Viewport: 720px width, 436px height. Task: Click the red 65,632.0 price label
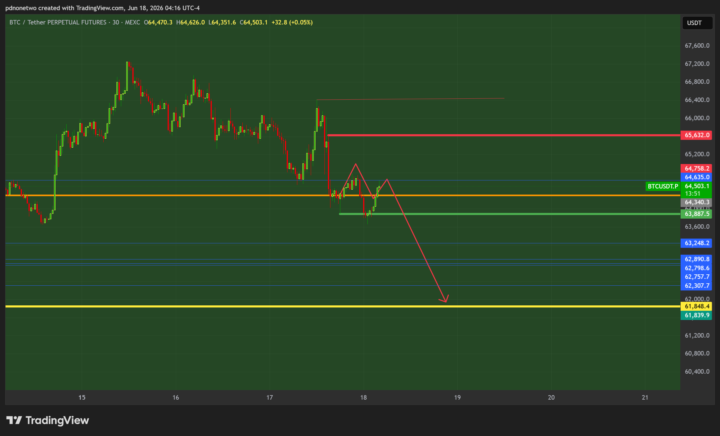(697, 135)
